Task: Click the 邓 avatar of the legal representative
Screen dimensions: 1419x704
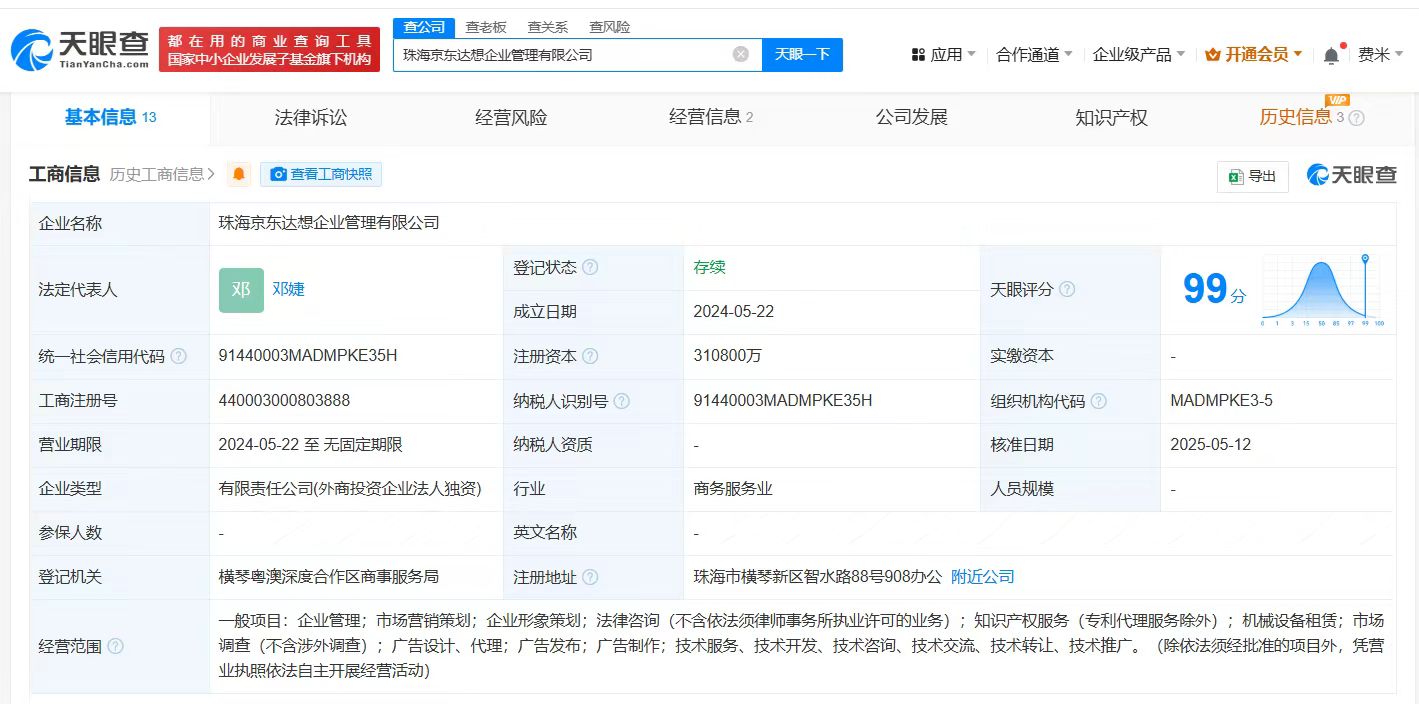Action: (x=241, y=290)
